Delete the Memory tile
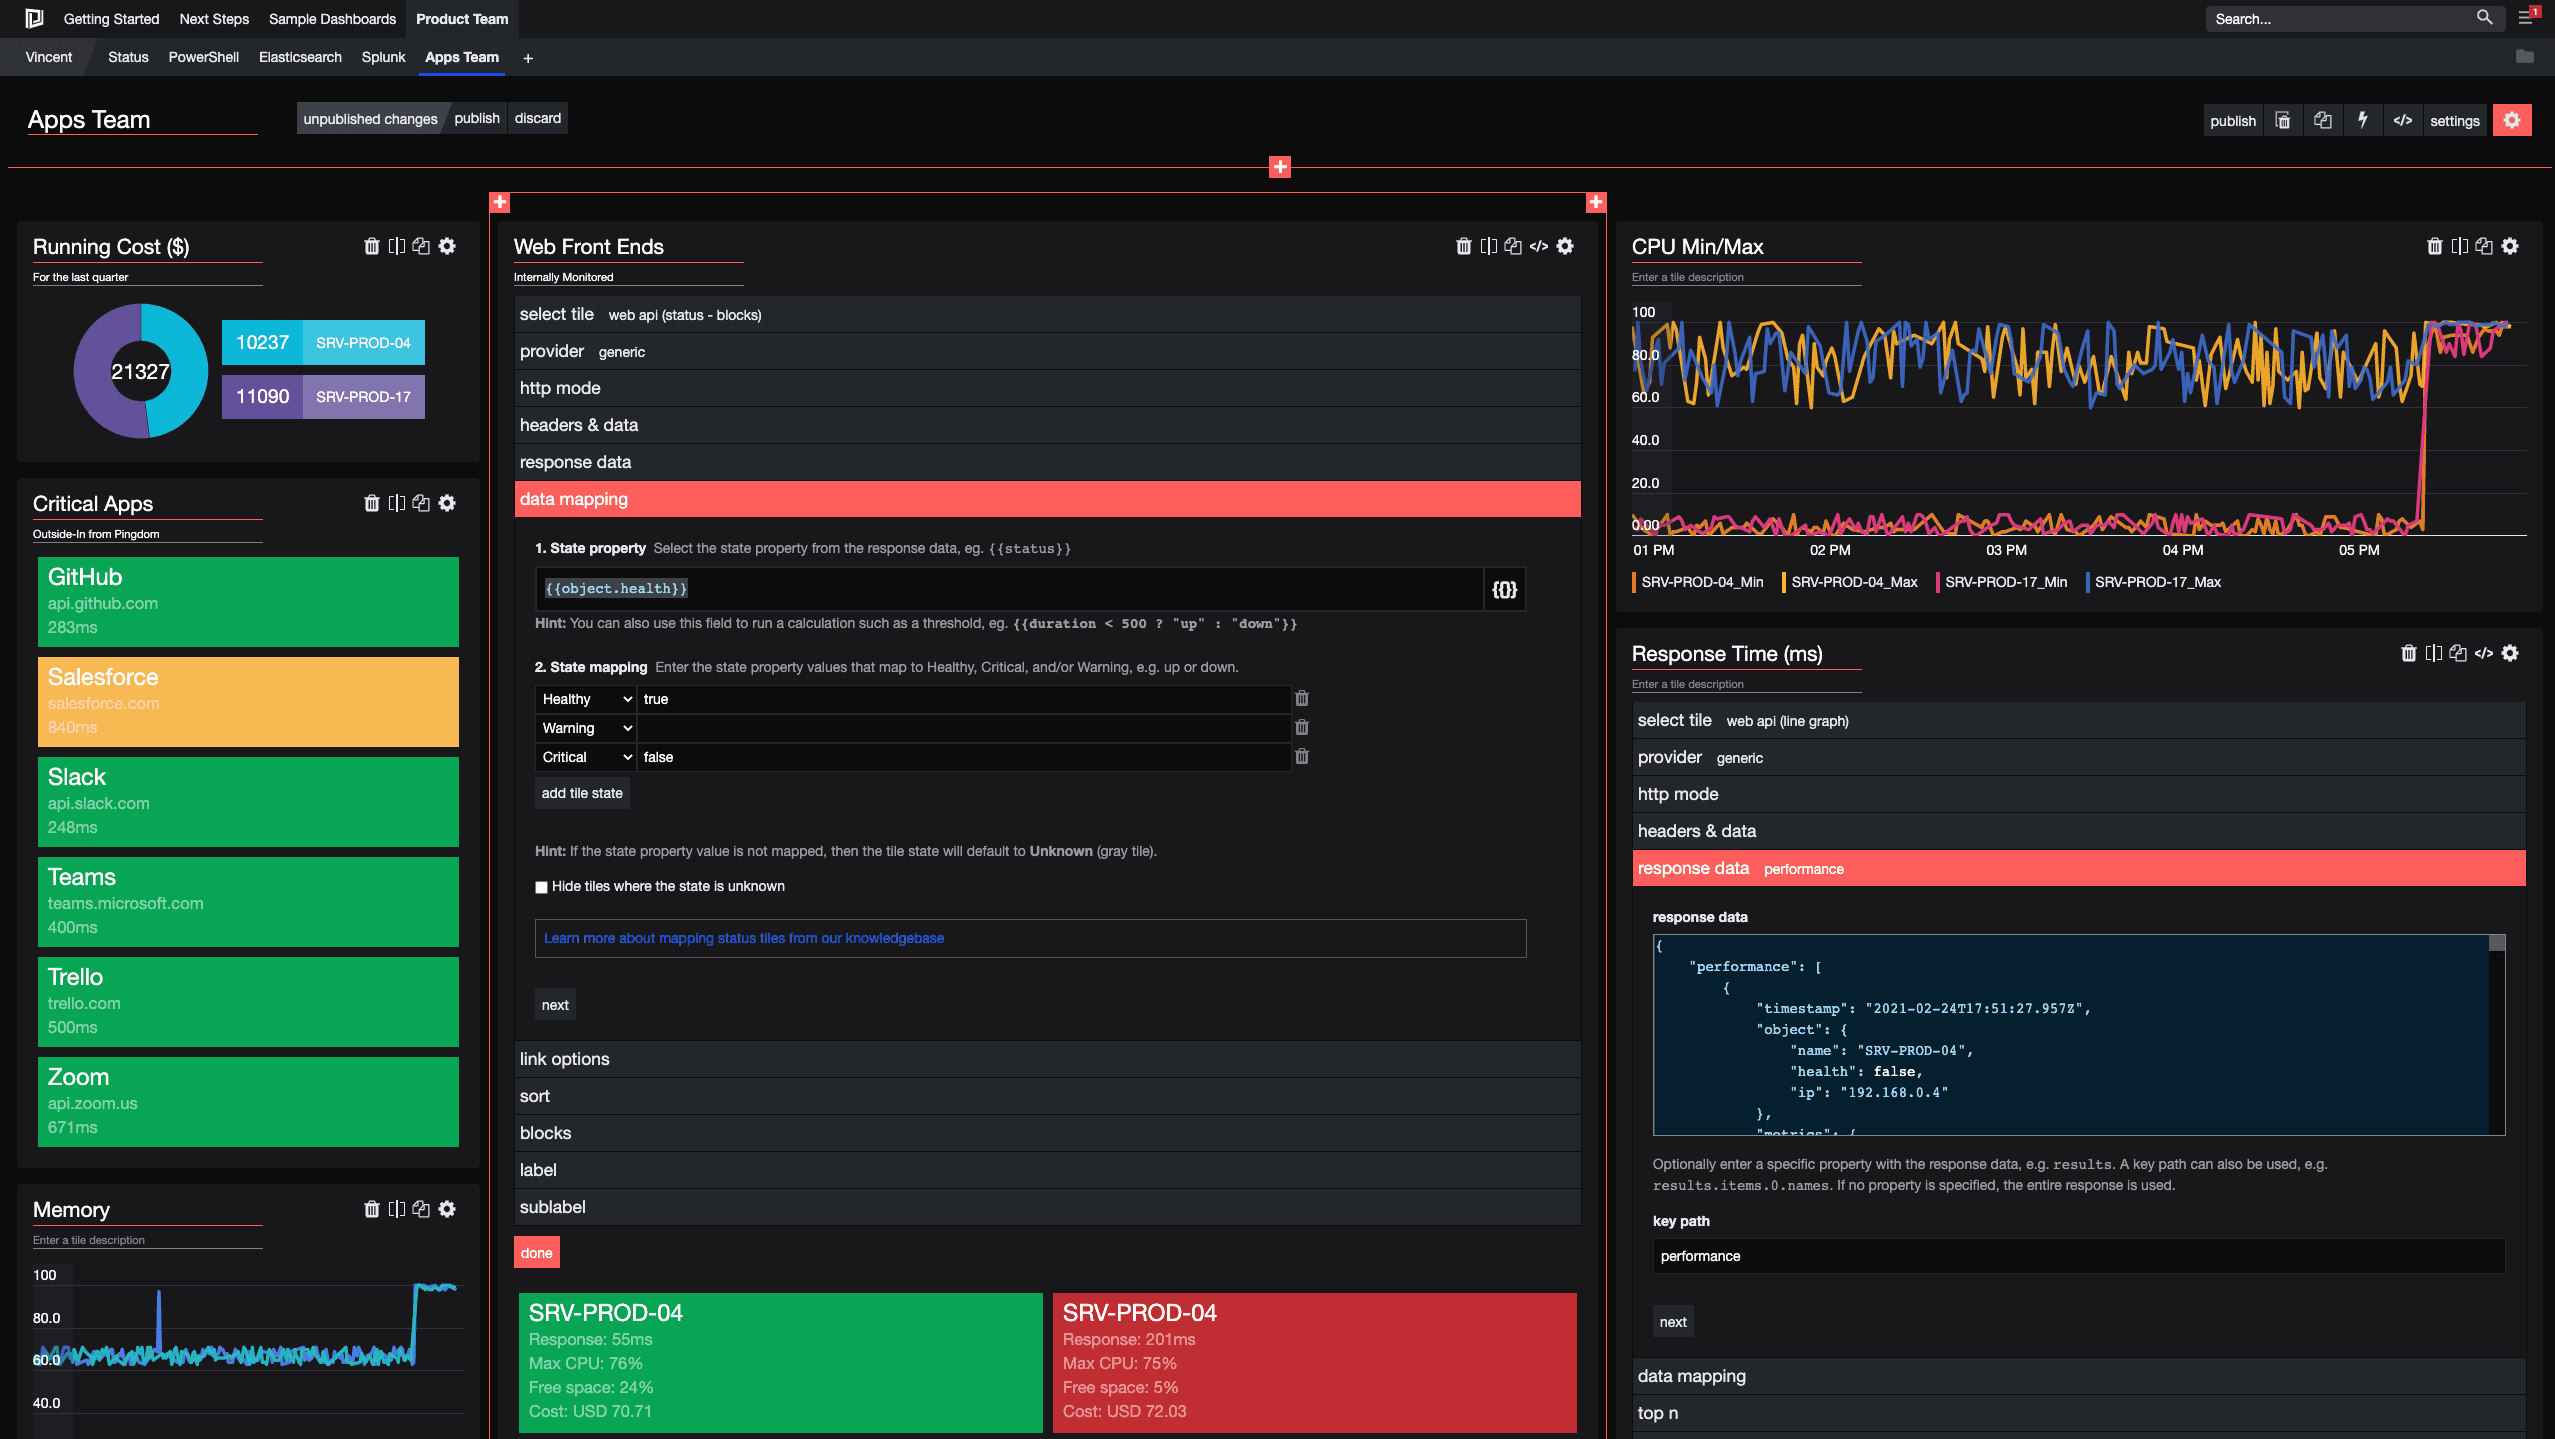The width and height of the screenshot is (2555, 1439). (372, 1209)
